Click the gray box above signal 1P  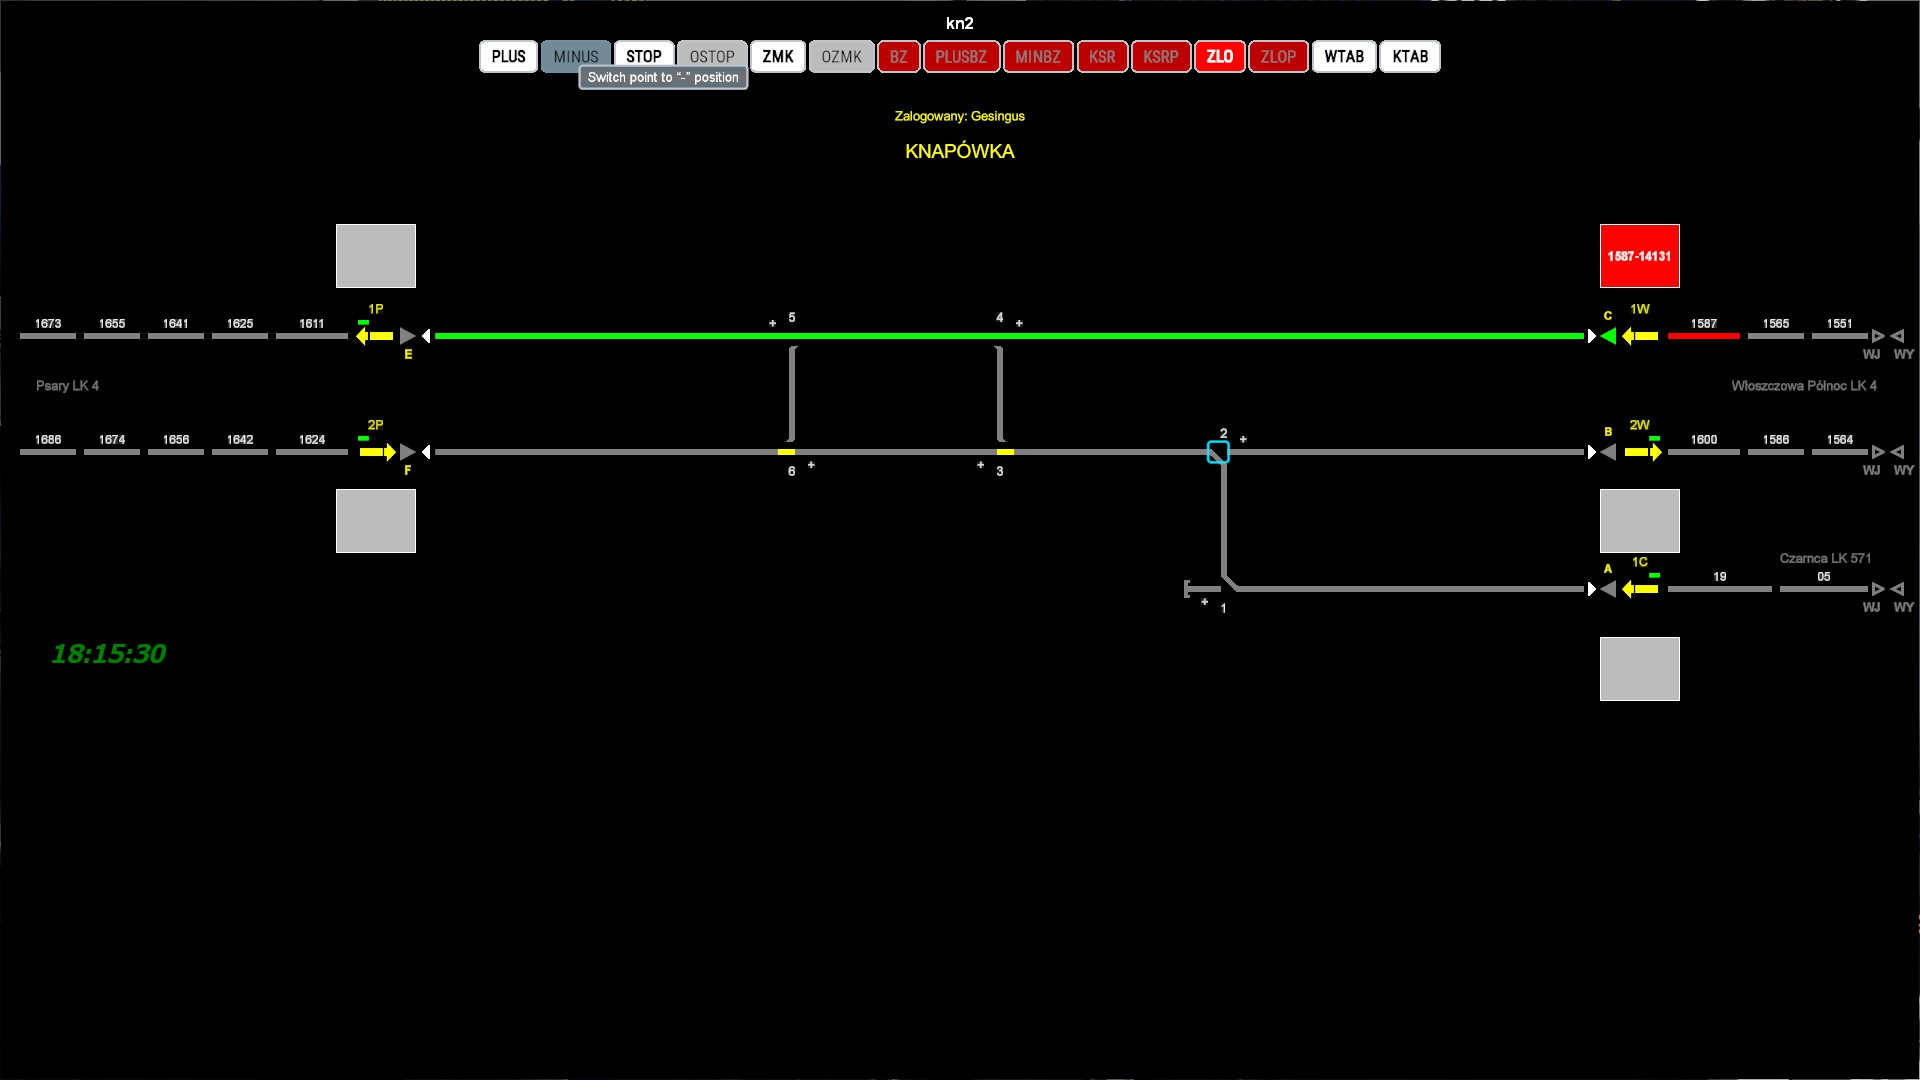point(375,256)
